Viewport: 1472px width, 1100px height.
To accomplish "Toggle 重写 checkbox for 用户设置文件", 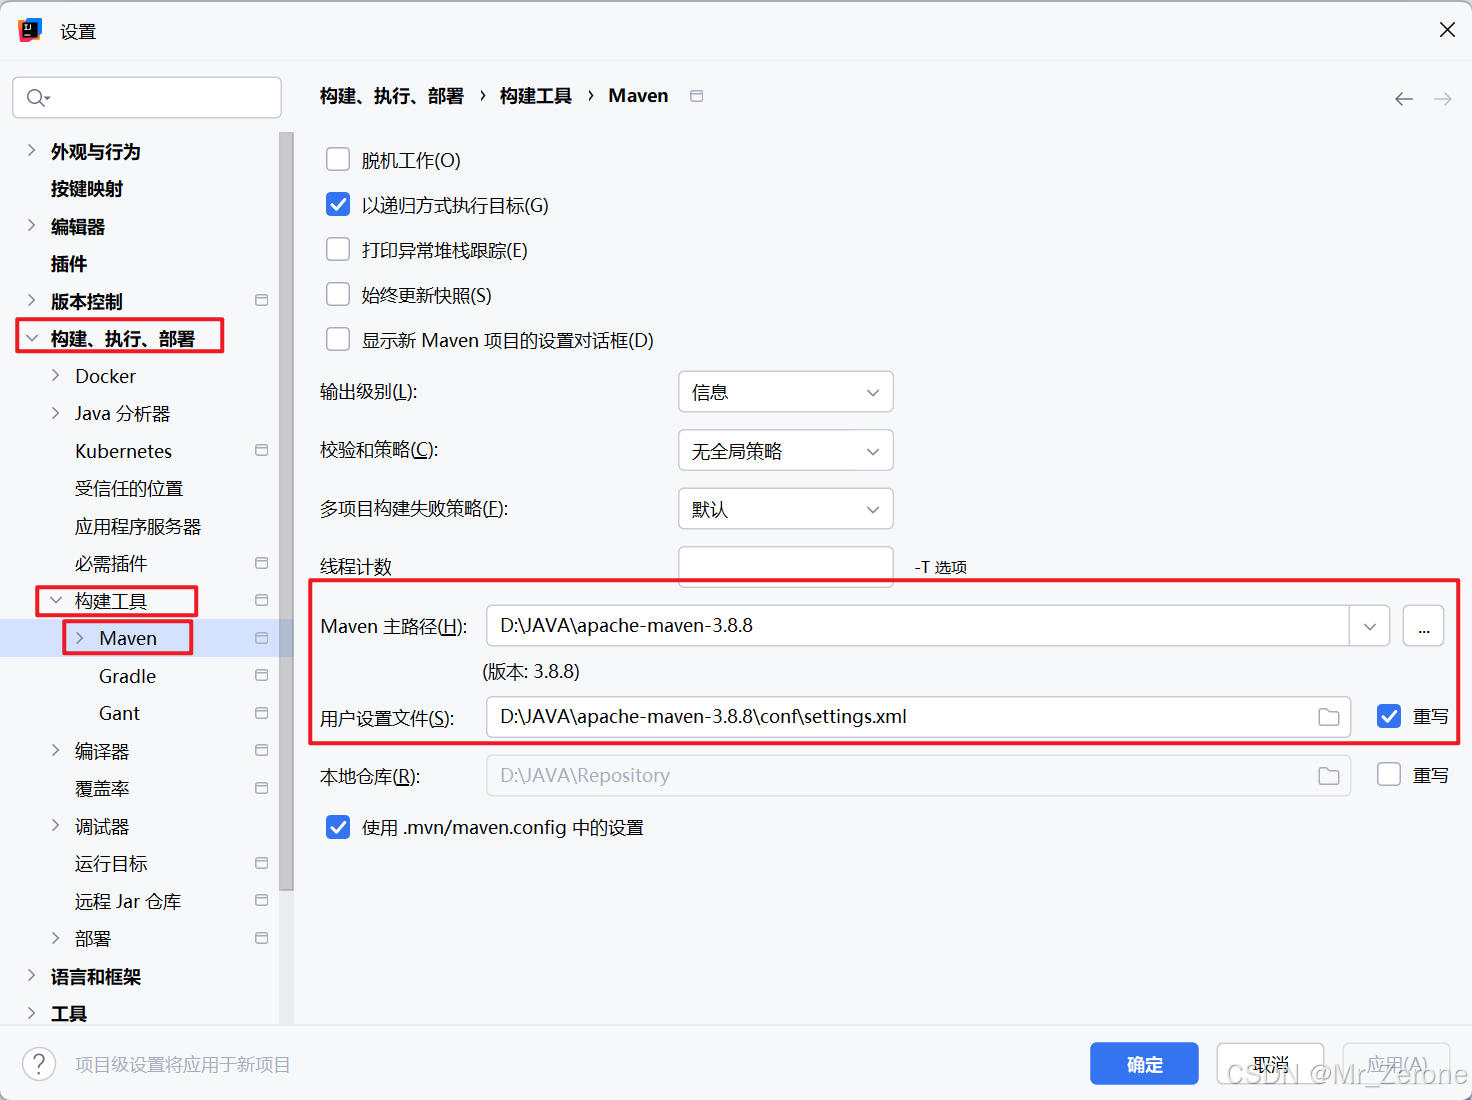I will click(1389, 716).
